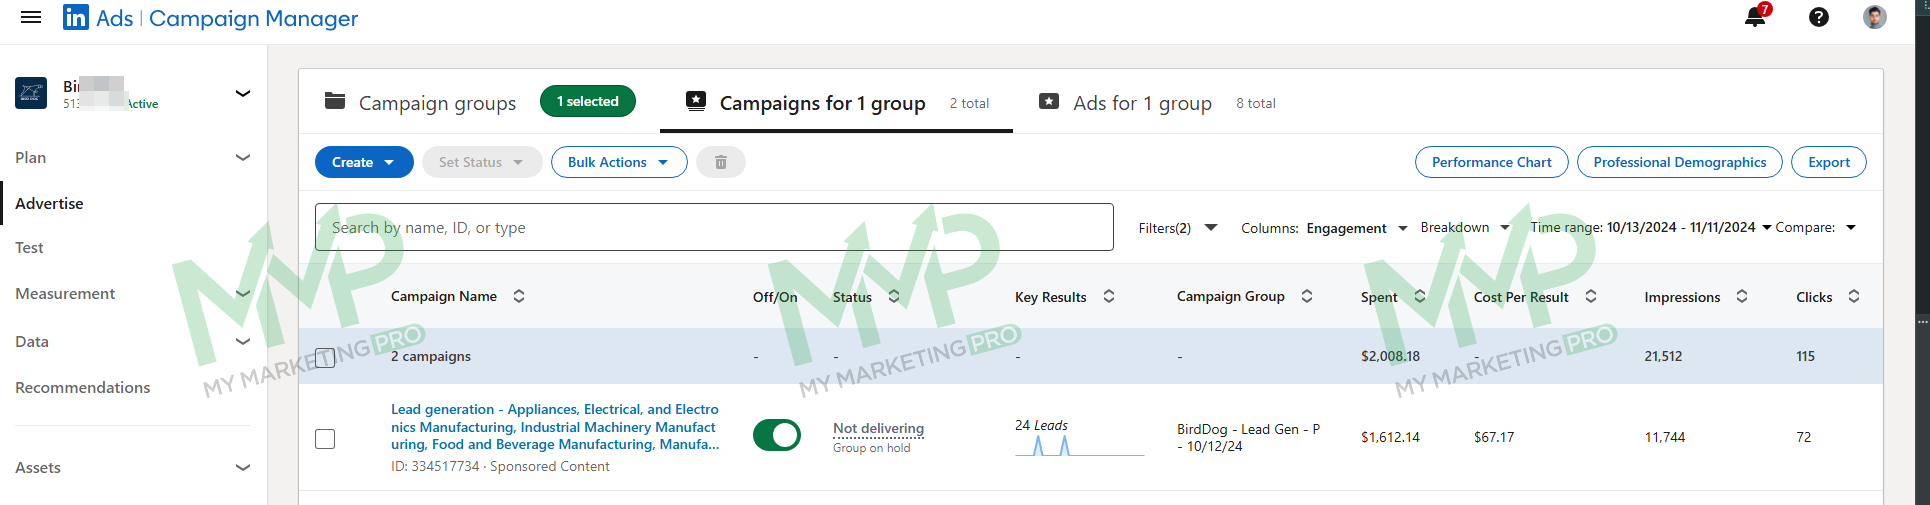
Task: Sort by Status column arrows
Action: (x=894, y=296)
